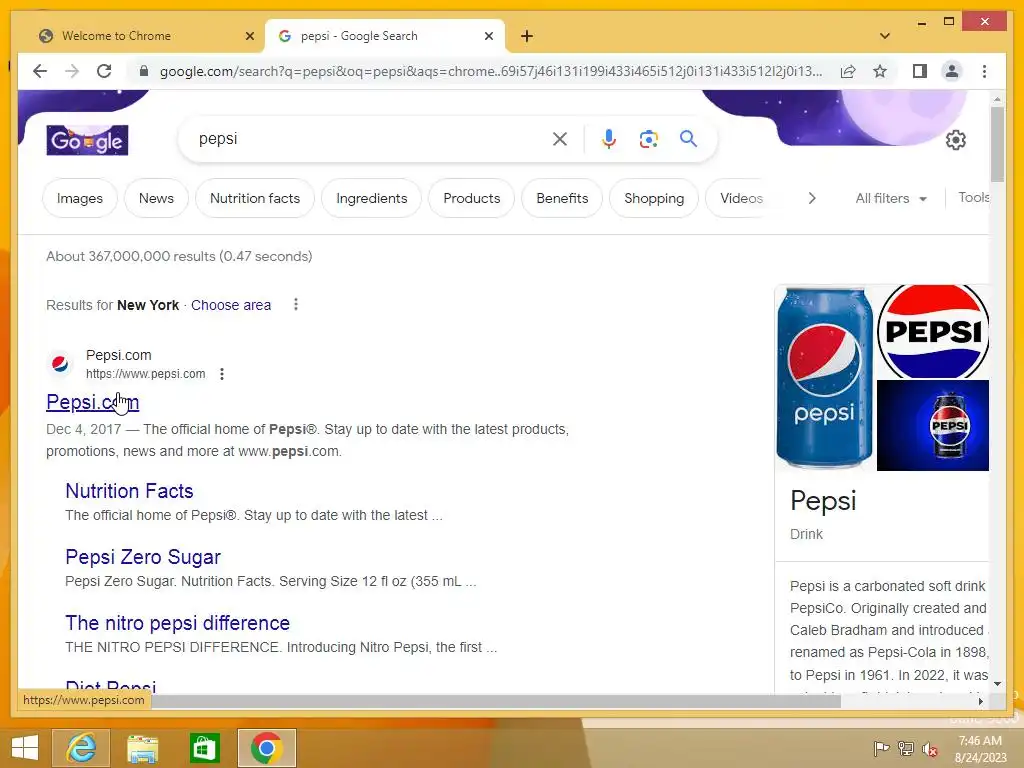Image resolution: width=1024 pixels, height=768 pixels.
Task: Click the About 367,000,000 results text
Action: coord(179,256)
